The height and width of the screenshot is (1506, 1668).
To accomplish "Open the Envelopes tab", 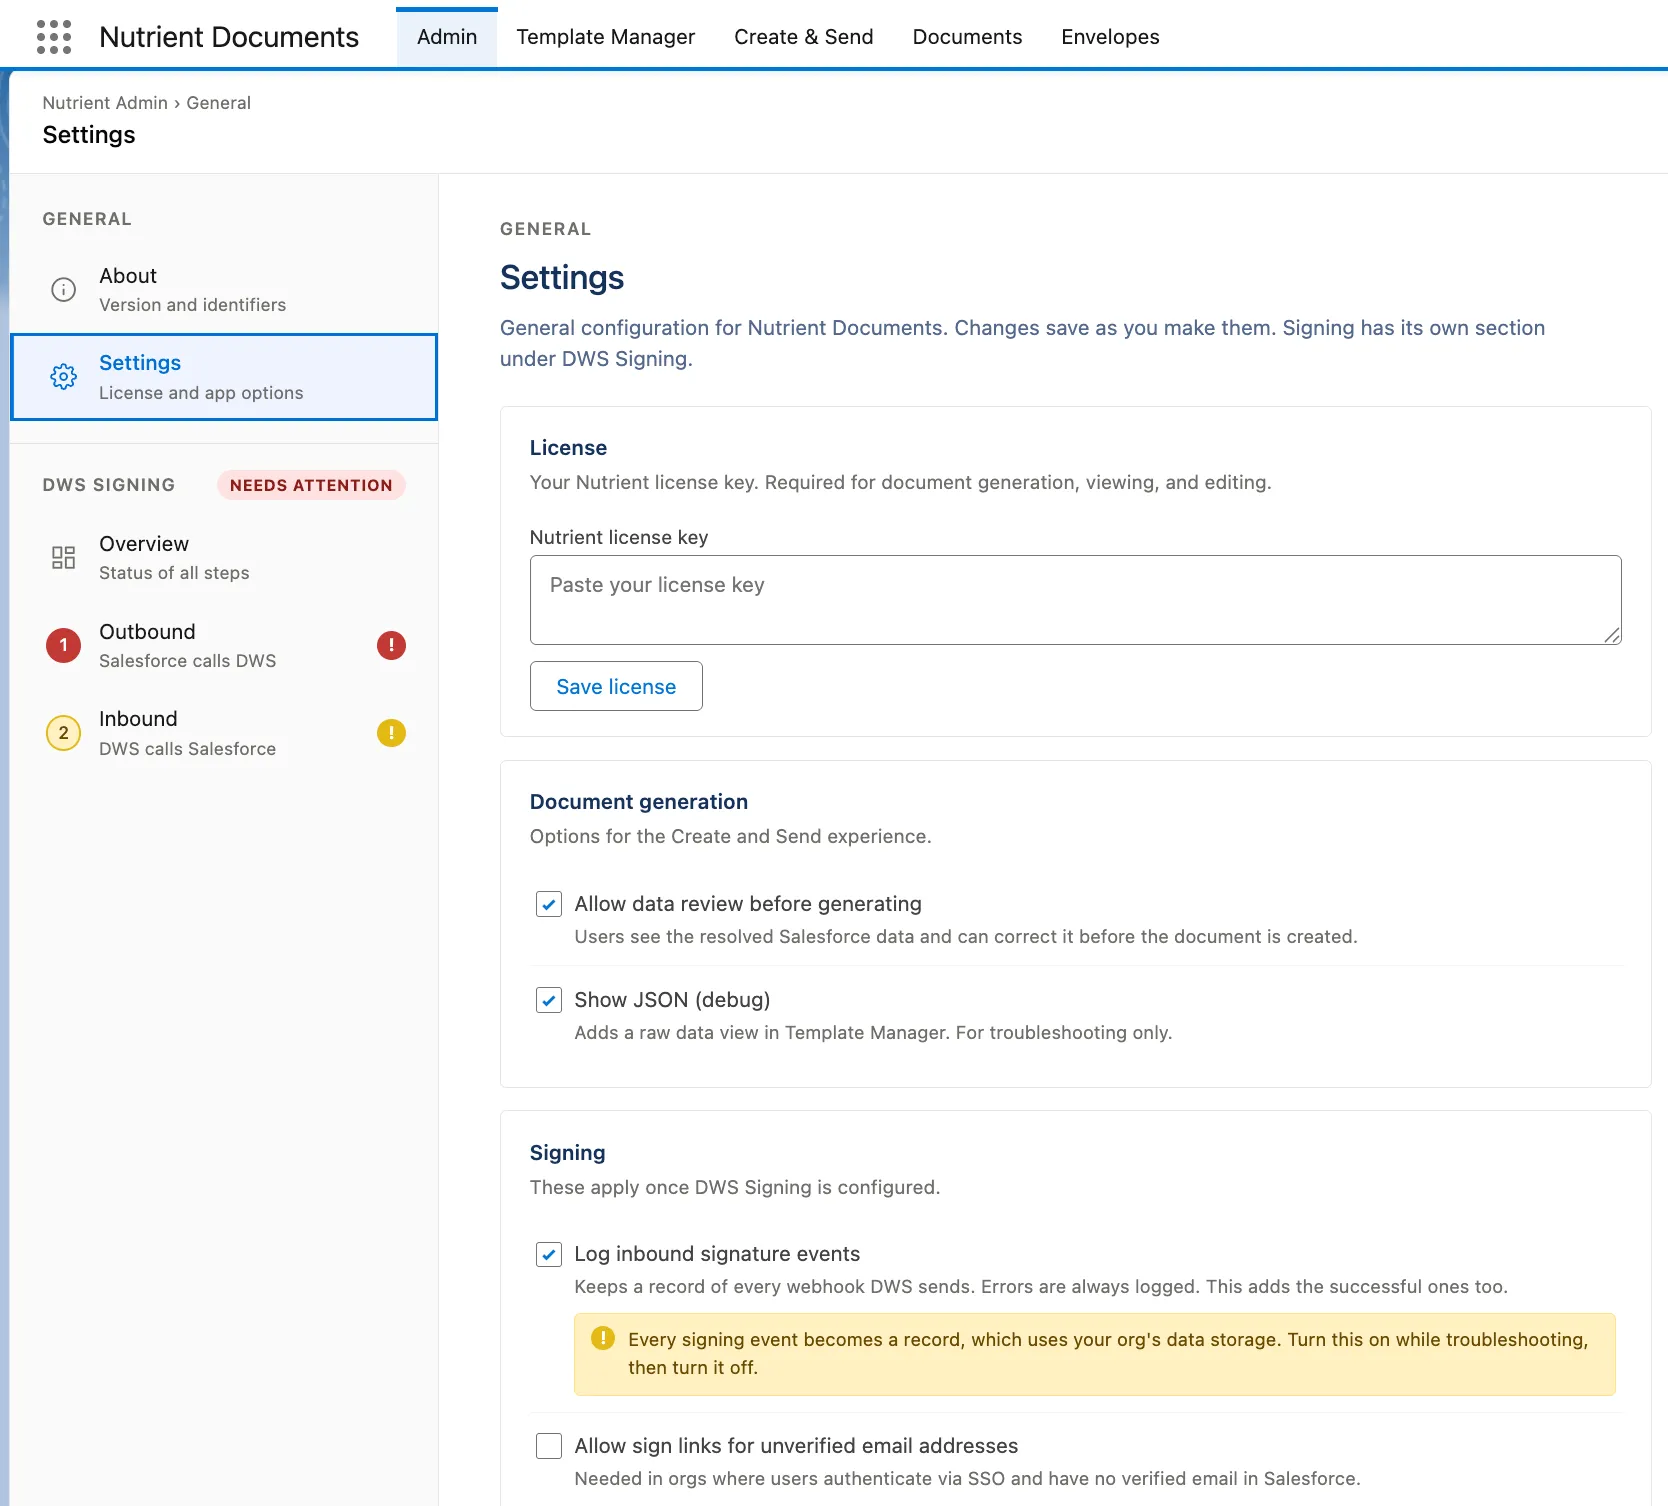I will click(x=1110, y=37).
